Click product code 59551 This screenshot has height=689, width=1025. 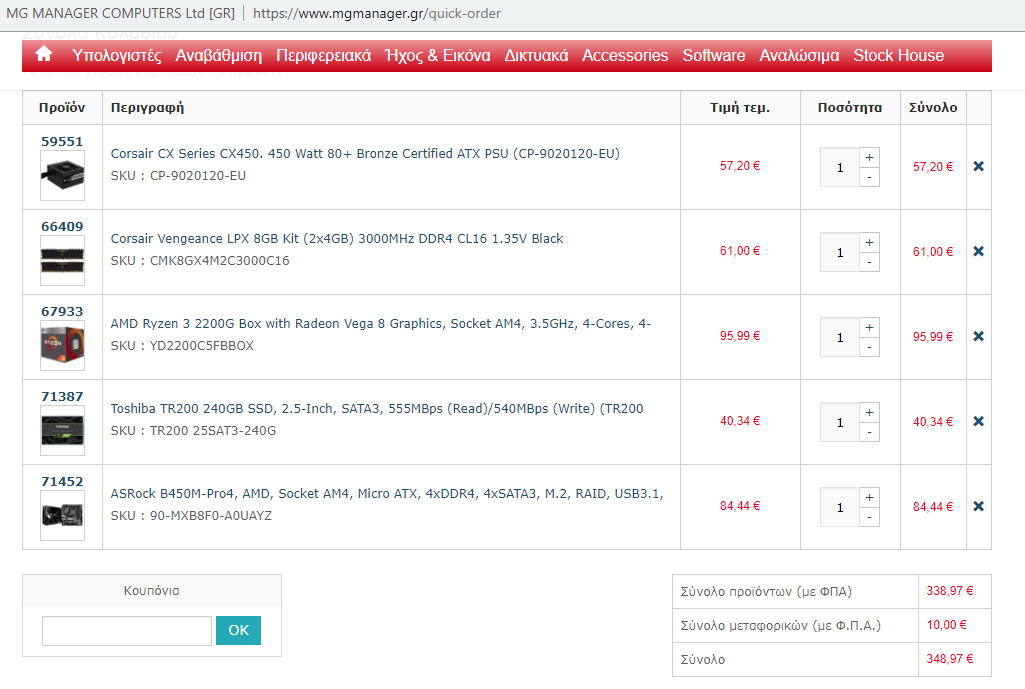pyautogui.click(x=62, y=141)
